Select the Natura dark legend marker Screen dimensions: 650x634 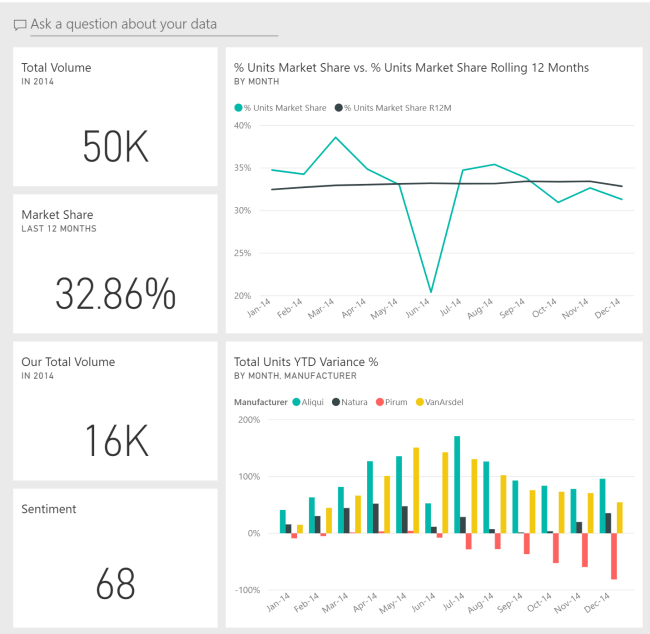(334, 402)
